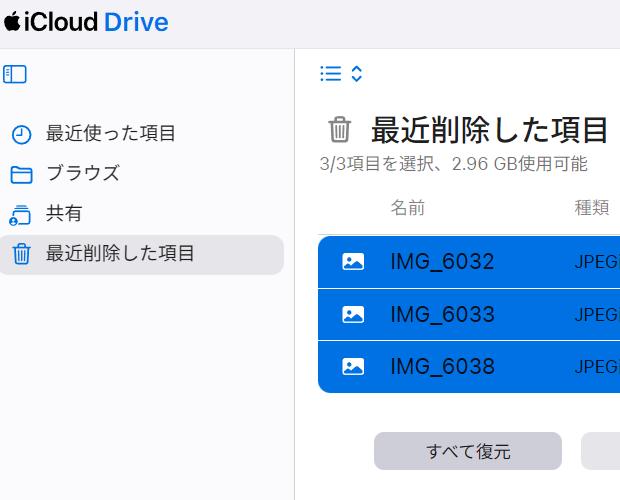This screenshot has height=500, width=620.
Task: Select file IMG_6033
Action: [x=442, y=315]
